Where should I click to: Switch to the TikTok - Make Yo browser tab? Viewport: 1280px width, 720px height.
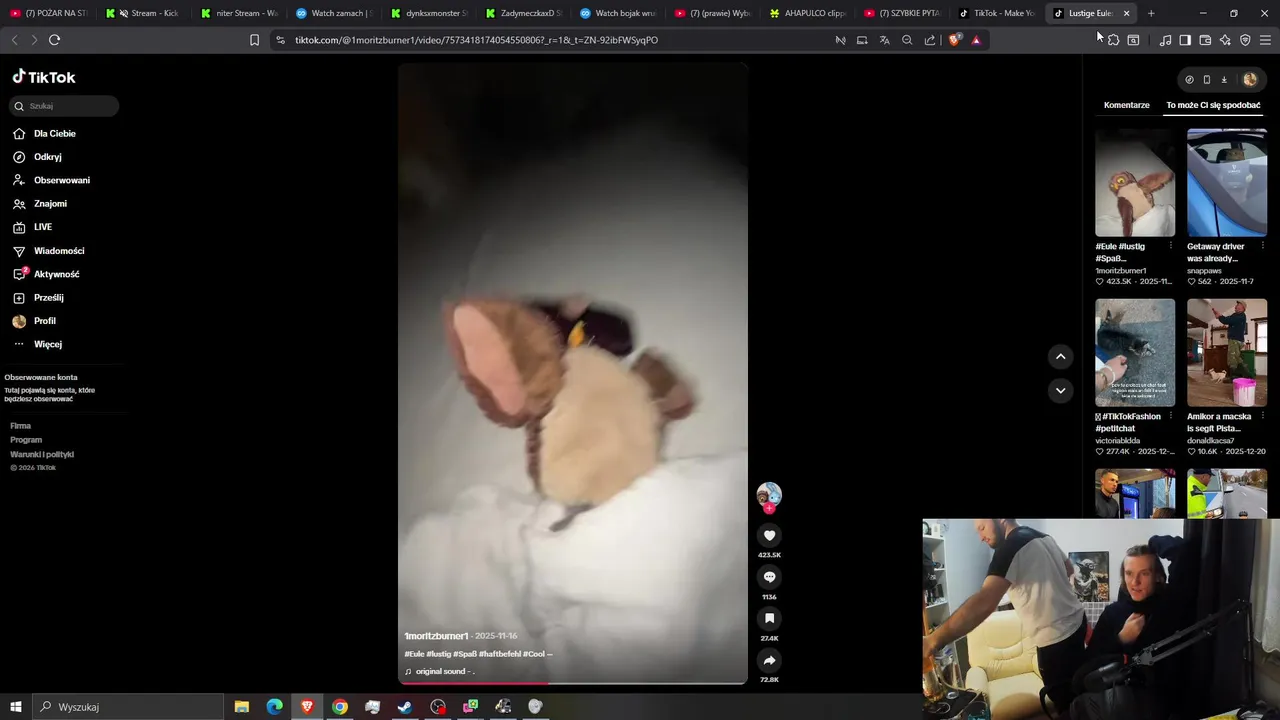998,13
